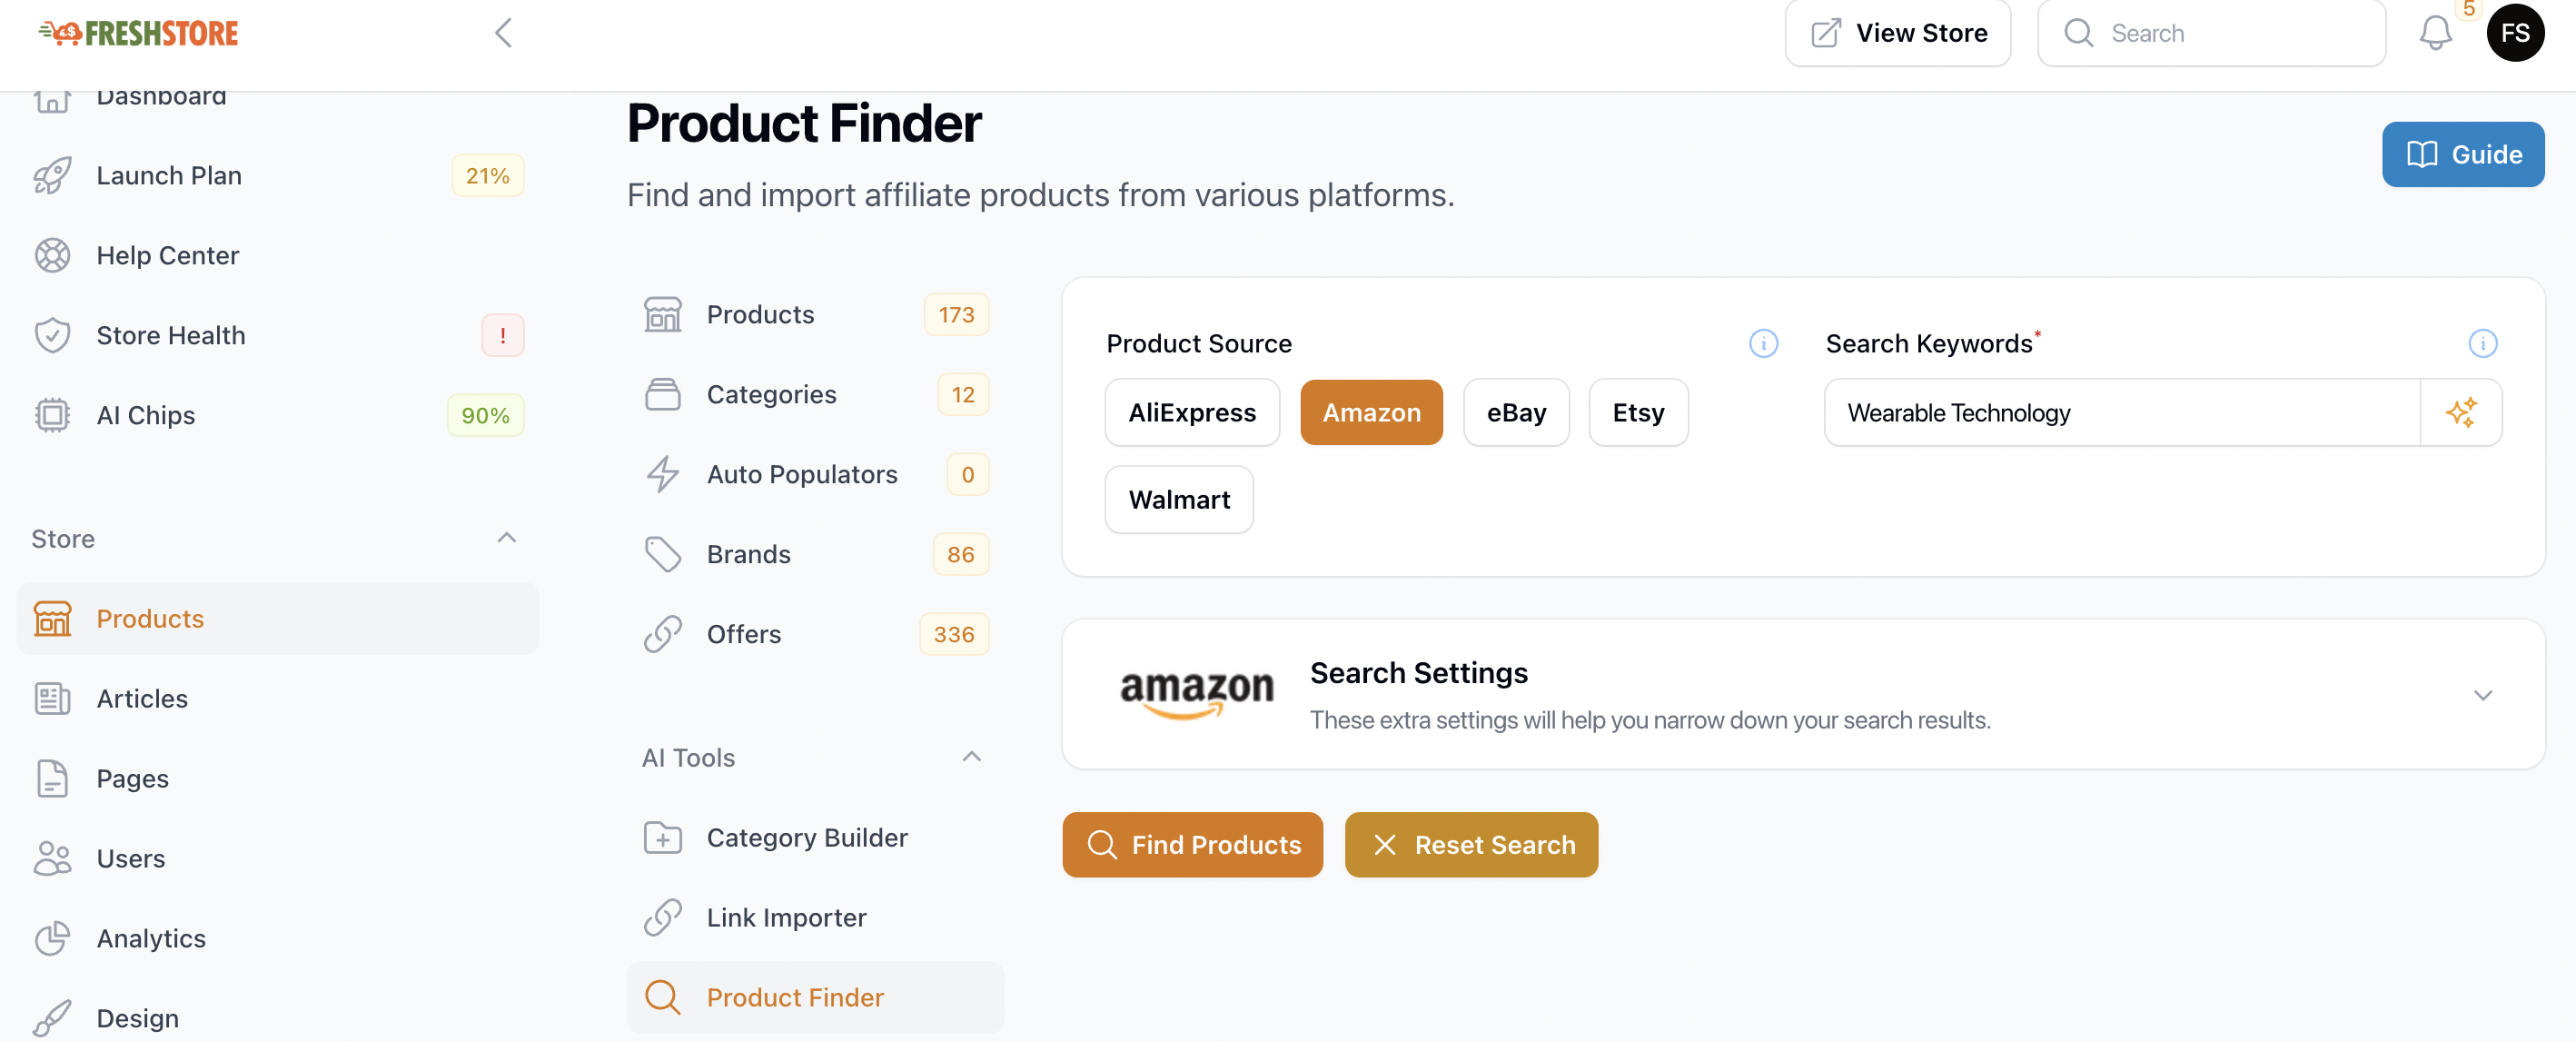The image size is (2576, 1041).
Task: Select eBay as product source
Action: pos(1515,412)
